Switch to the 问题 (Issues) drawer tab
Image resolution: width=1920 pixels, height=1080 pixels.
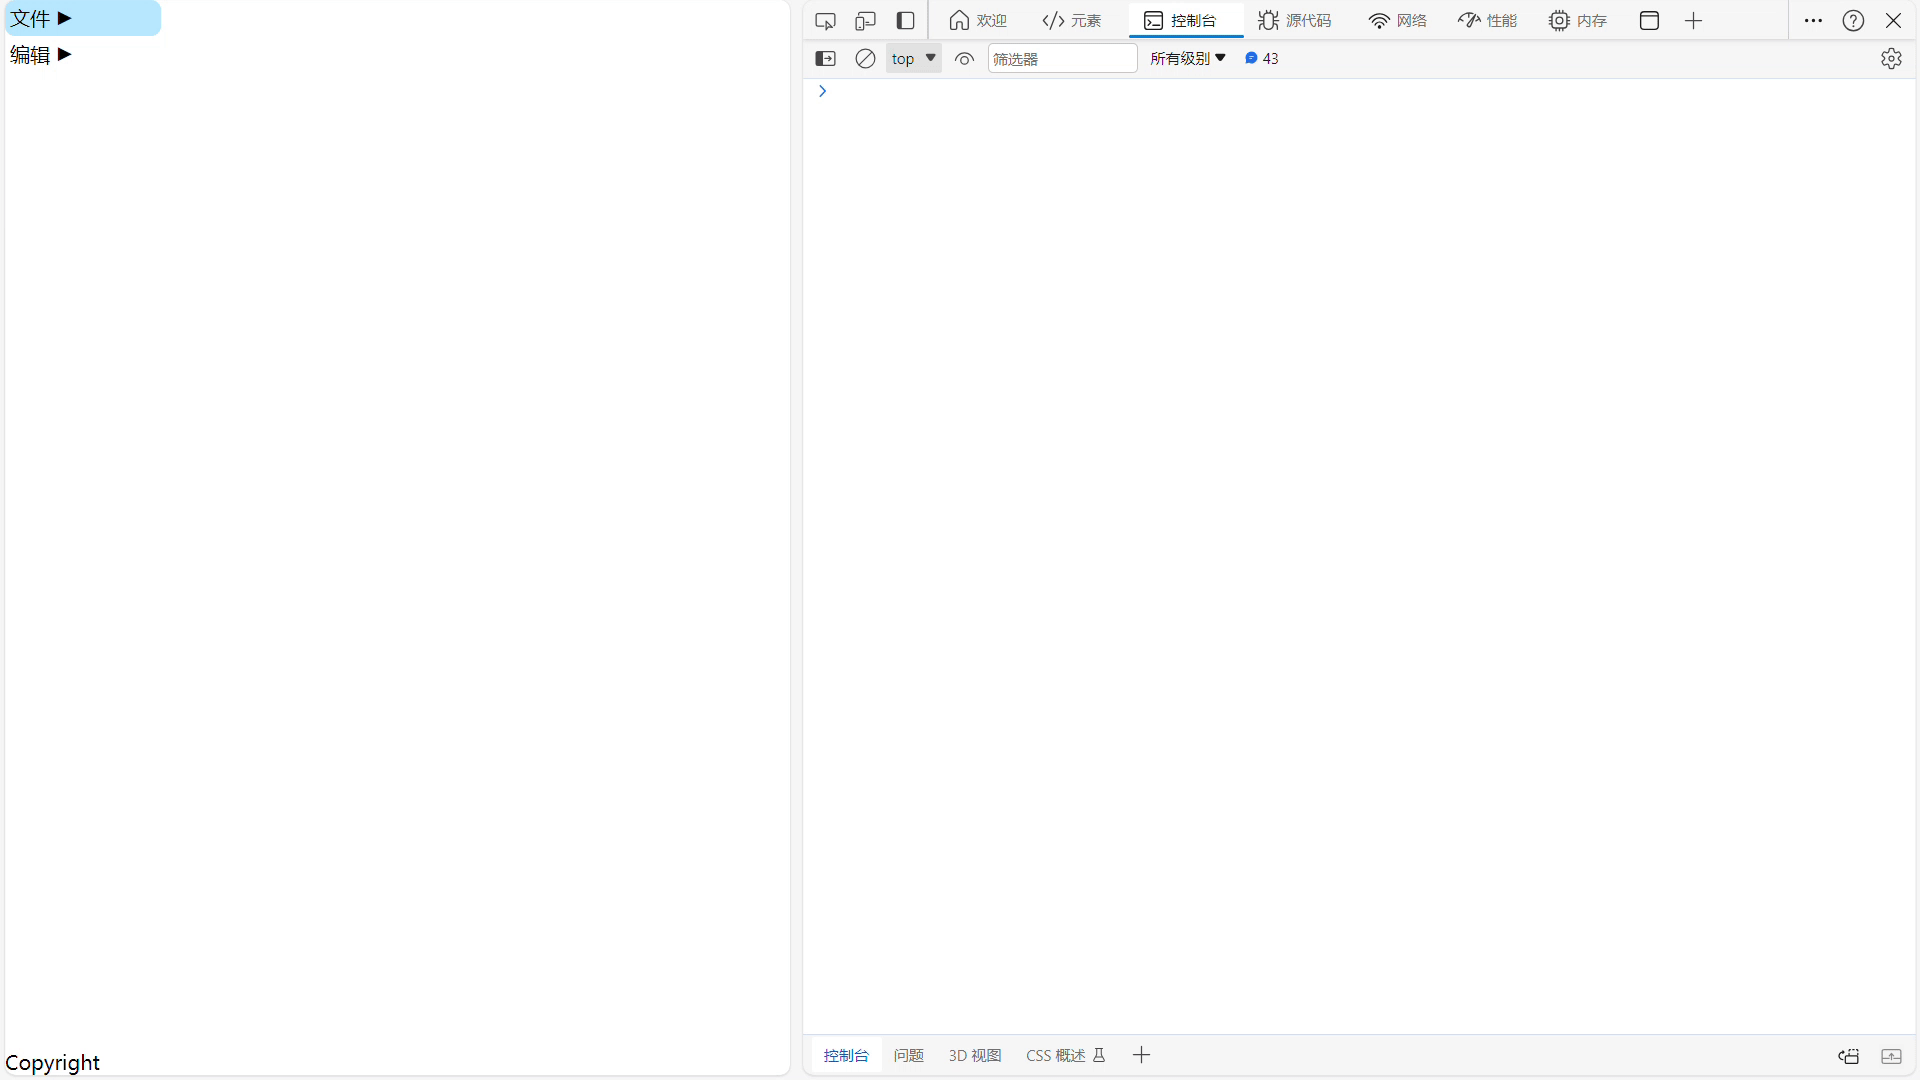click(x=908, y=1056)
